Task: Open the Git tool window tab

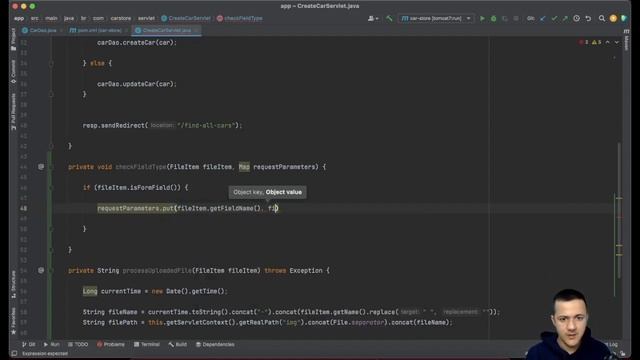Action: click(29, 344)
